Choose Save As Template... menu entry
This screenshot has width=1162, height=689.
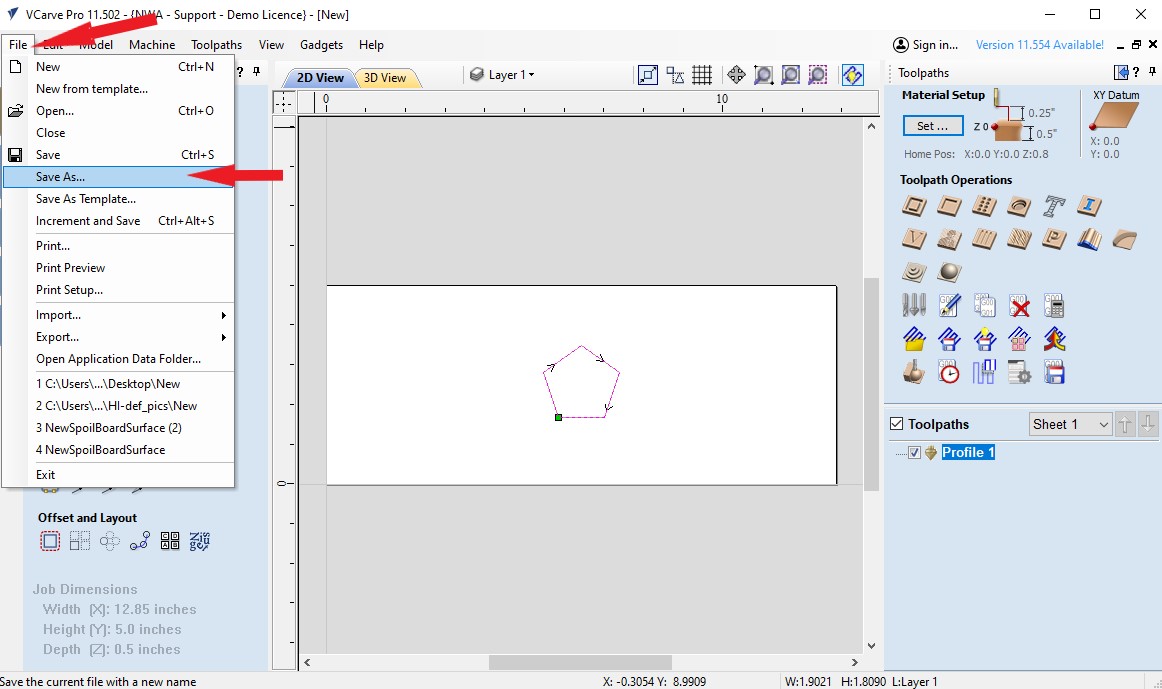(119, 199)
